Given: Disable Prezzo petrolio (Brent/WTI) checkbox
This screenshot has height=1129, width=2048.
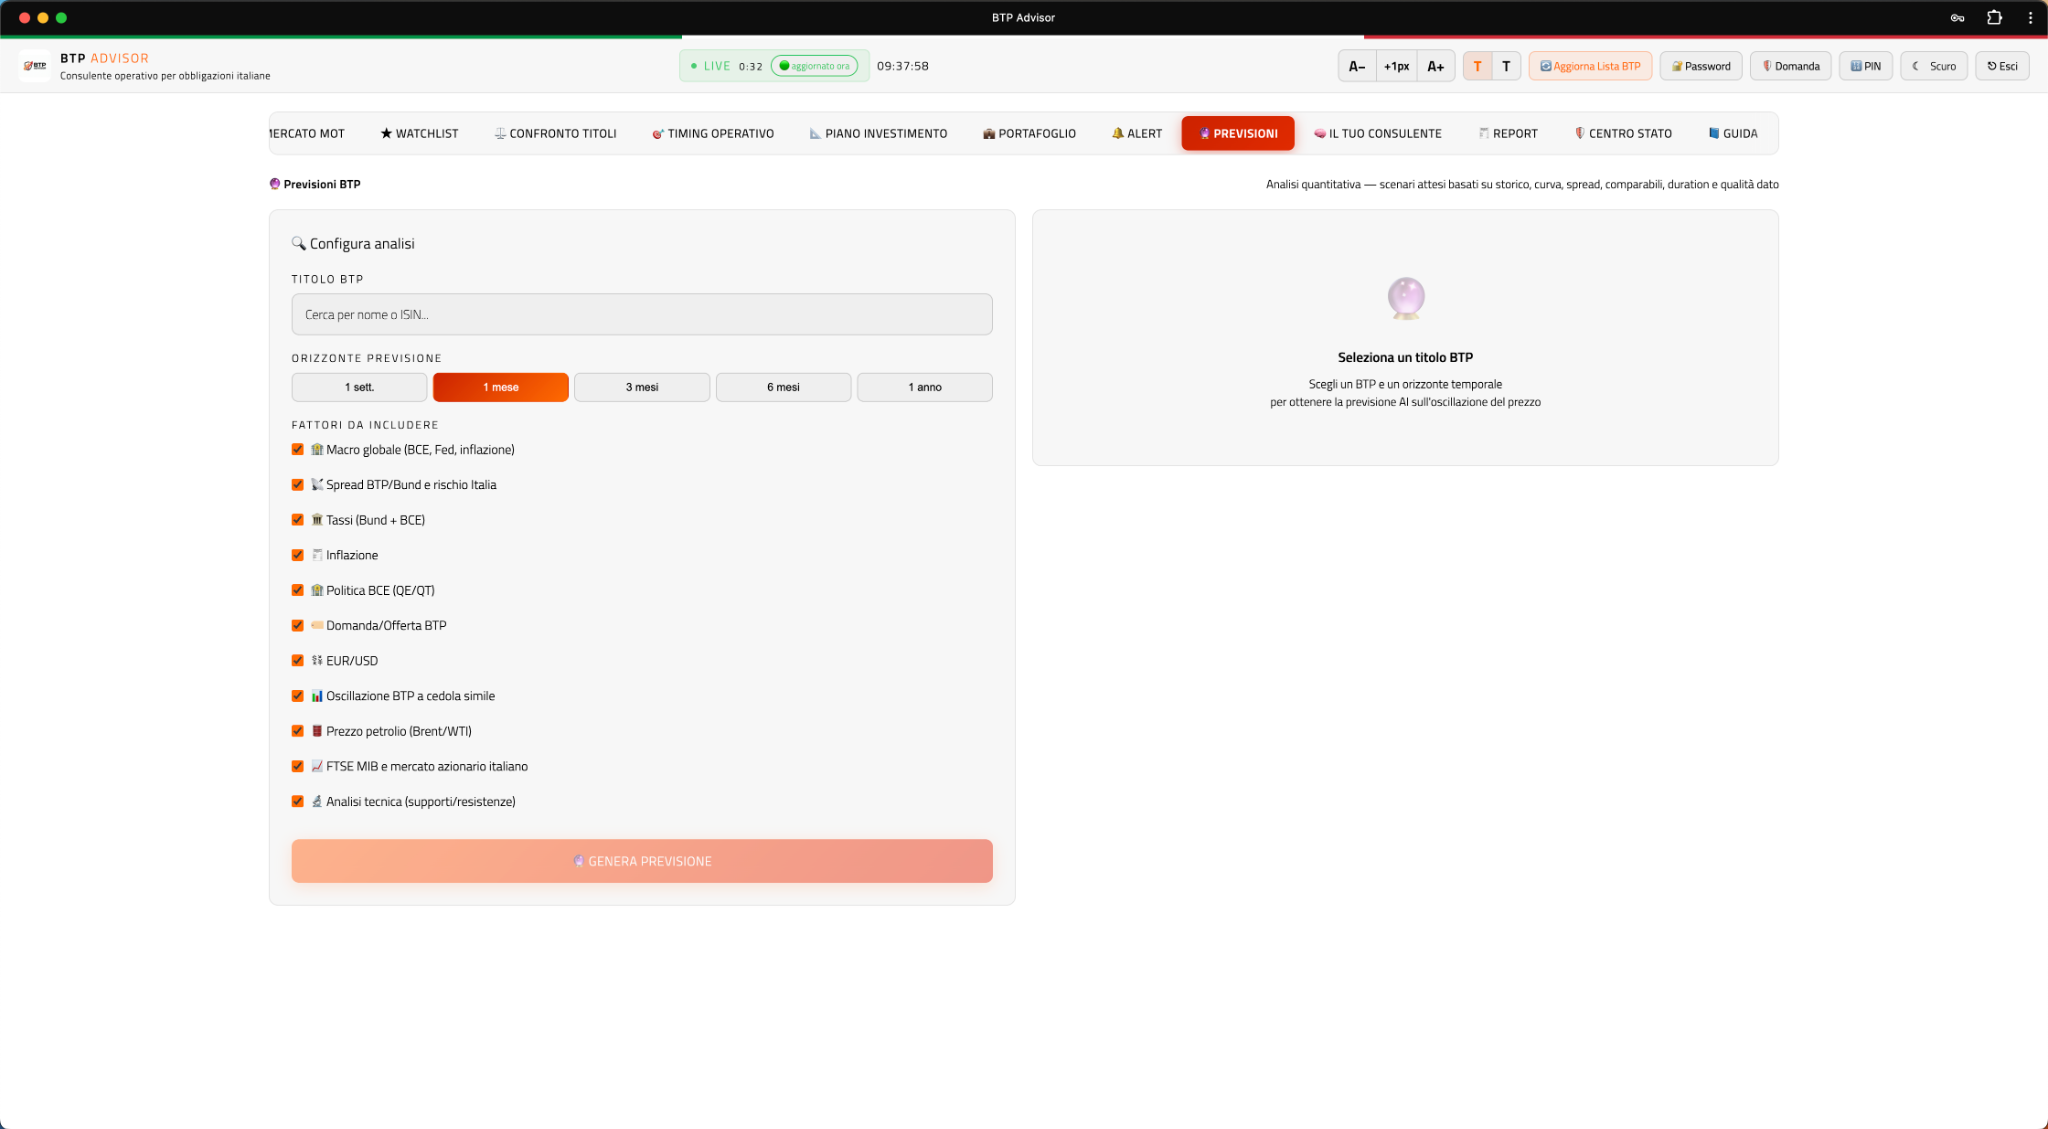Looking at the screenshot, I should [x=297, y=731].
